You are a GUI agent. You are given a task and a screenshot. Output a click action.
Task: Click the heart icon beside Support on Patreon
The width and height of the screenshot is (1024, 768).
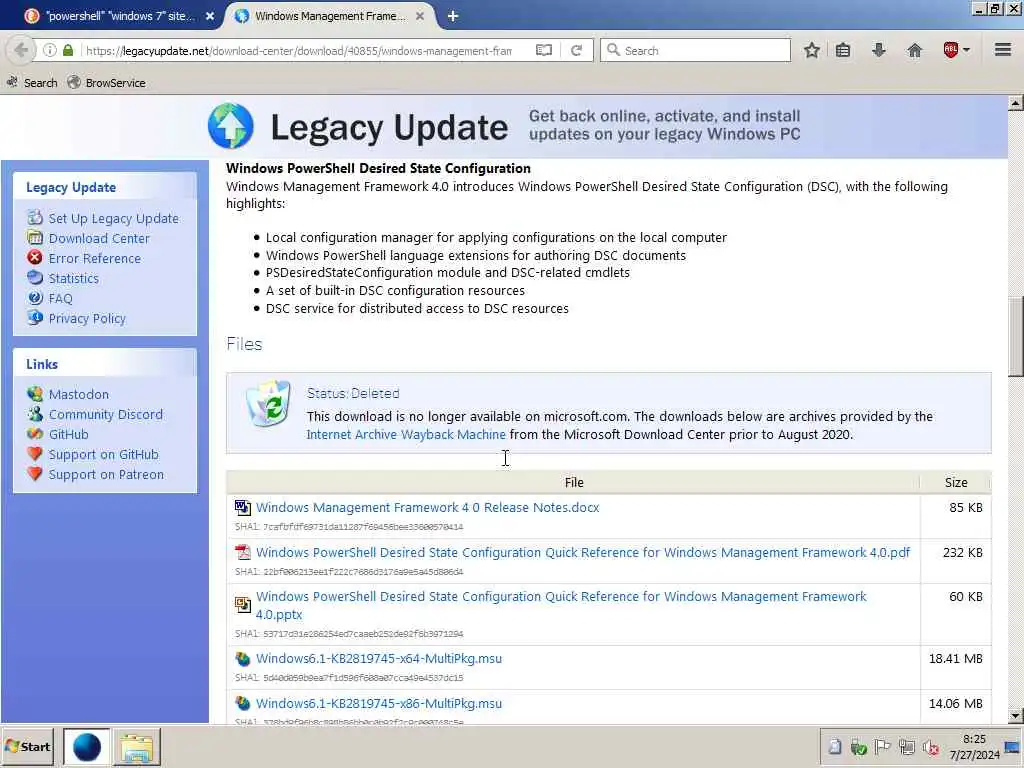[x=35, y=474]
